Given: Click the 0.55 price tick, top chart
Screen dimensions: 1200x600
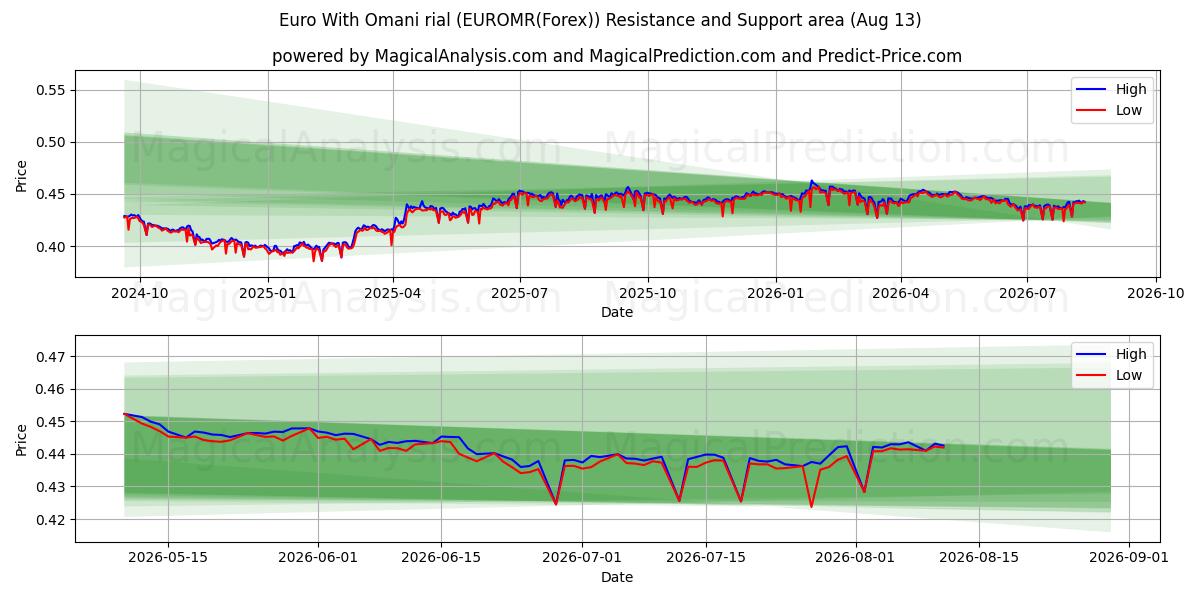Looking at the screenshot, I should pyautogui.click(x=51, y=90).
